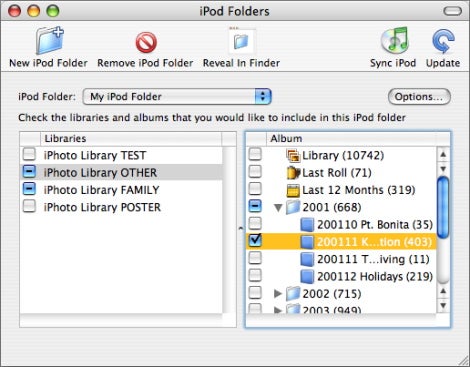470x367 pixels.
Task: Click the 2002 (715) folder icon
Action: [x=293, y=294]
